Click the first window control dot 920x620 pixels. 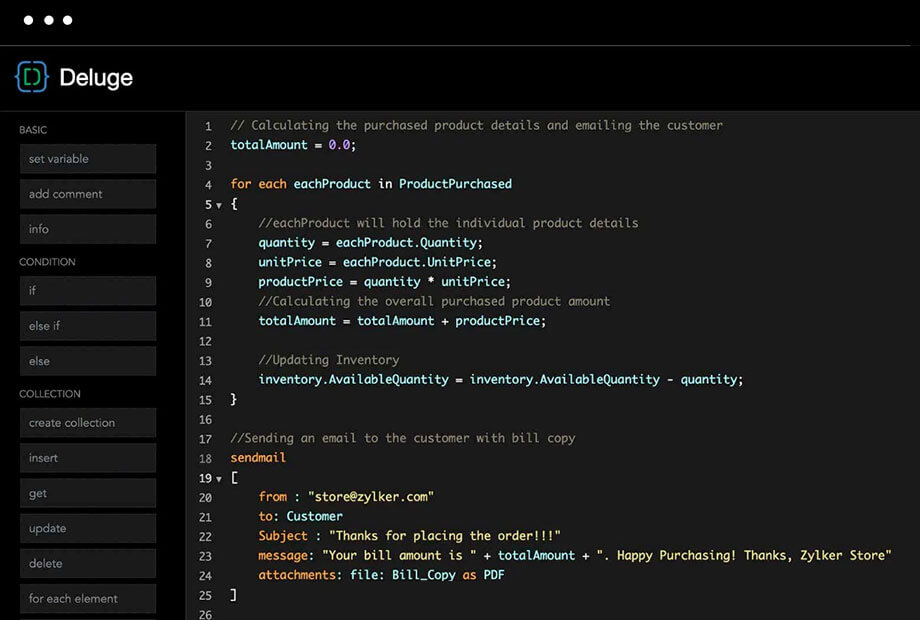pos(28,20)
